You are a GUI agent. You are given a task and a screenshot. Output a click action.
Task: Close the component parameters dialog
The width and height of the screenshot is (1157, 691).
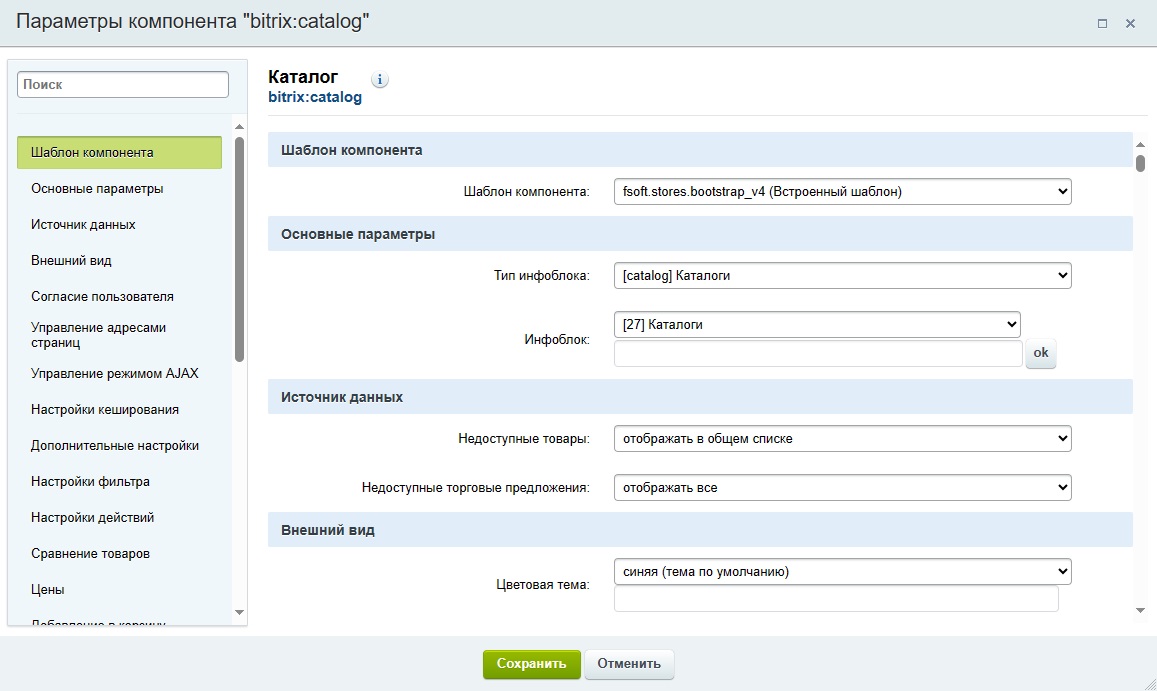[x=1130, y=23]
